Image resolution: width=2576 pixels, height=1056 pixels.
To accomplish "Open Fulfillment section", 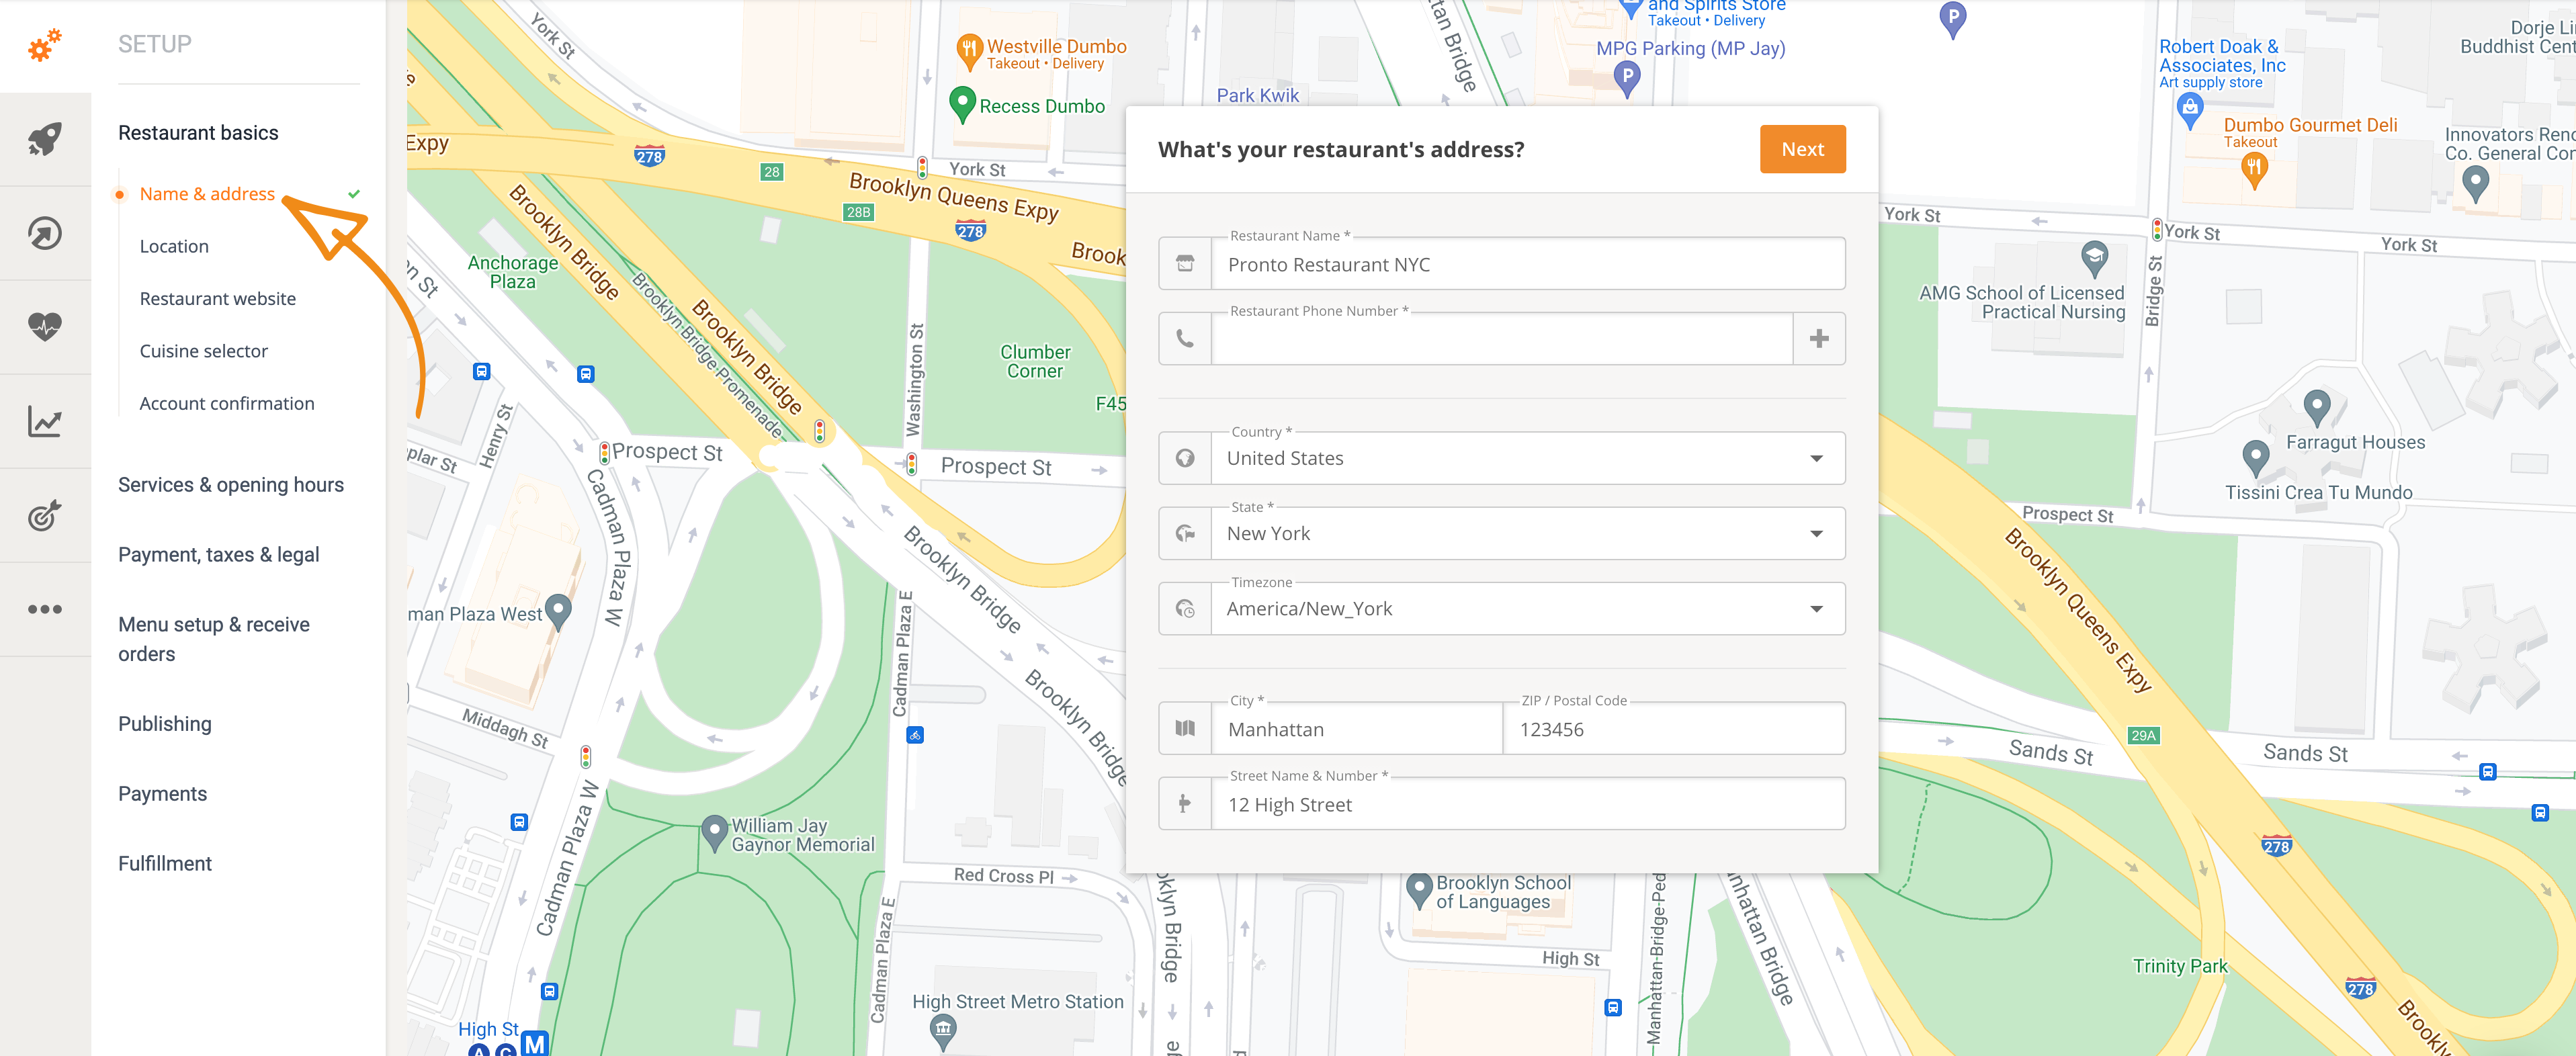I will (165, 864).
